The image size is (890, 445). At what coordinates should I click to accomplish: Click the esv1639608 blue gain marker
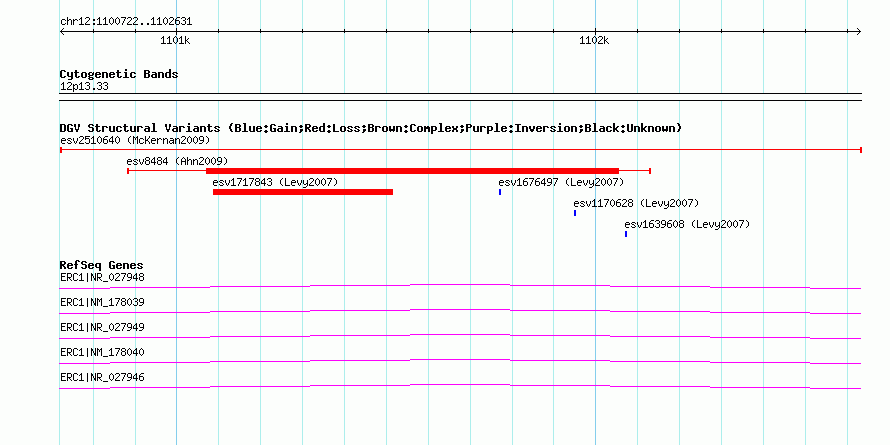click(626, 234)
